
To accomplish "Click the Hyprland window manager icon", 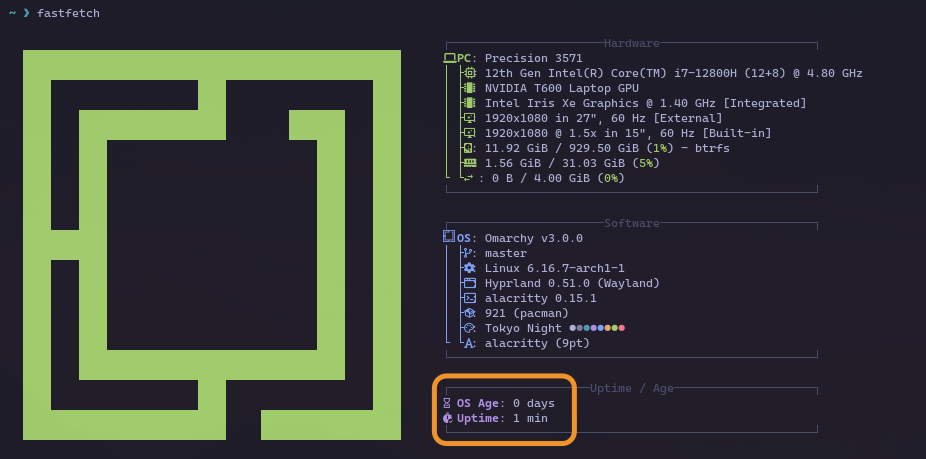I will tap(469, 283).
